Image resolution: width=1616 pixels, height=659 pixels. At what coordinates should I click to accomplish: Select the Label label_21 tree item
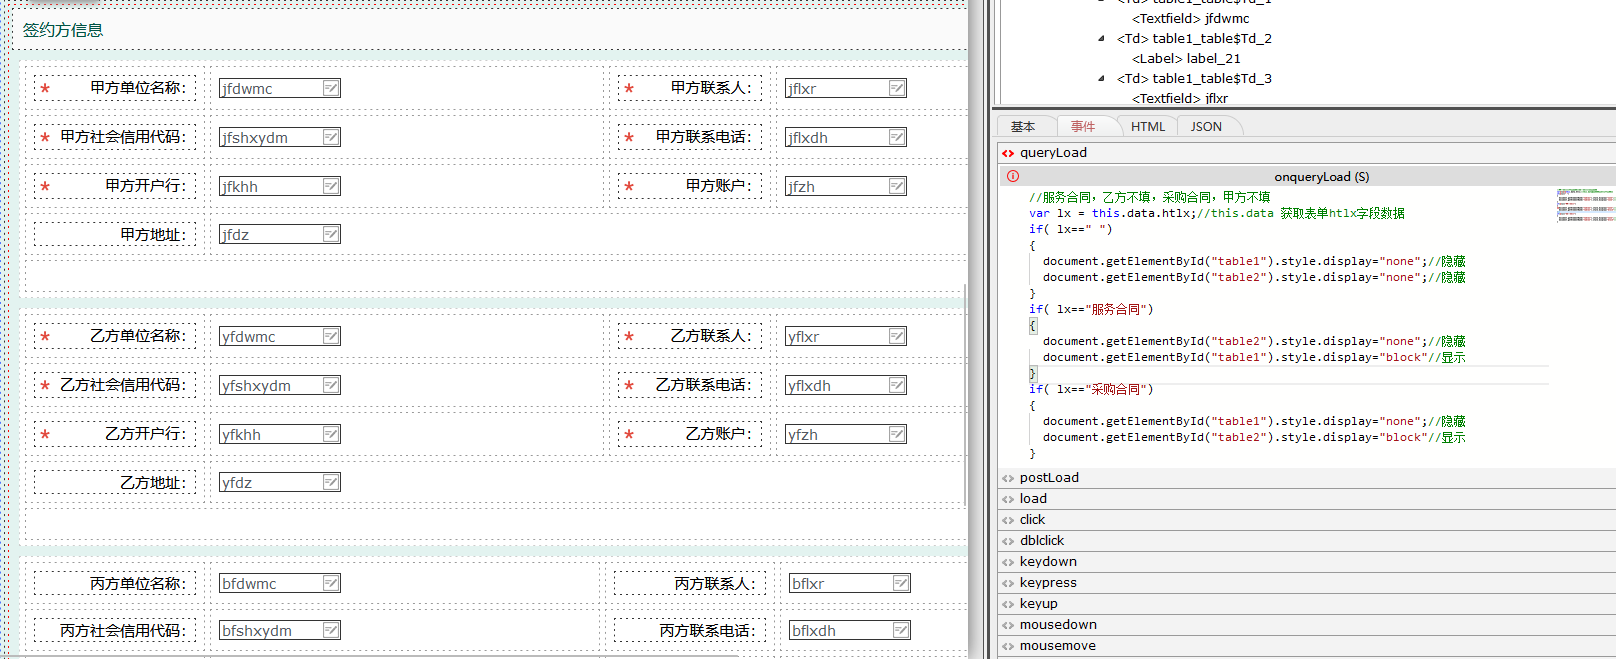click(1186, 59)
